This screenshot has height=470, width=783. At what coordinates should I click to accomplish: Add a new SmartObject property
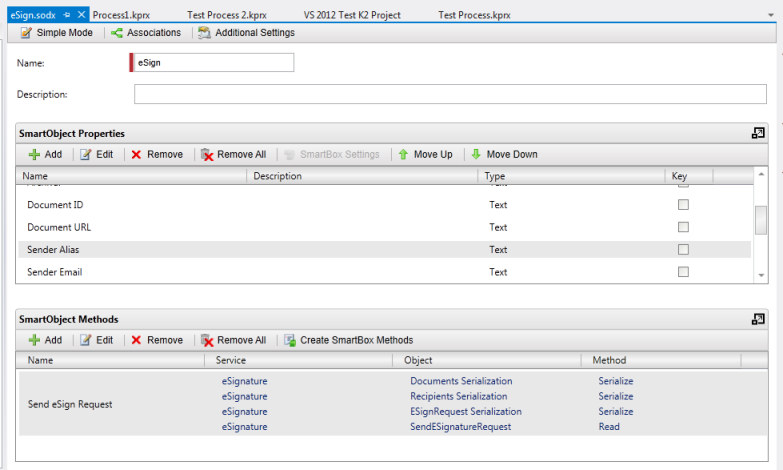click(x=44, y=155)
